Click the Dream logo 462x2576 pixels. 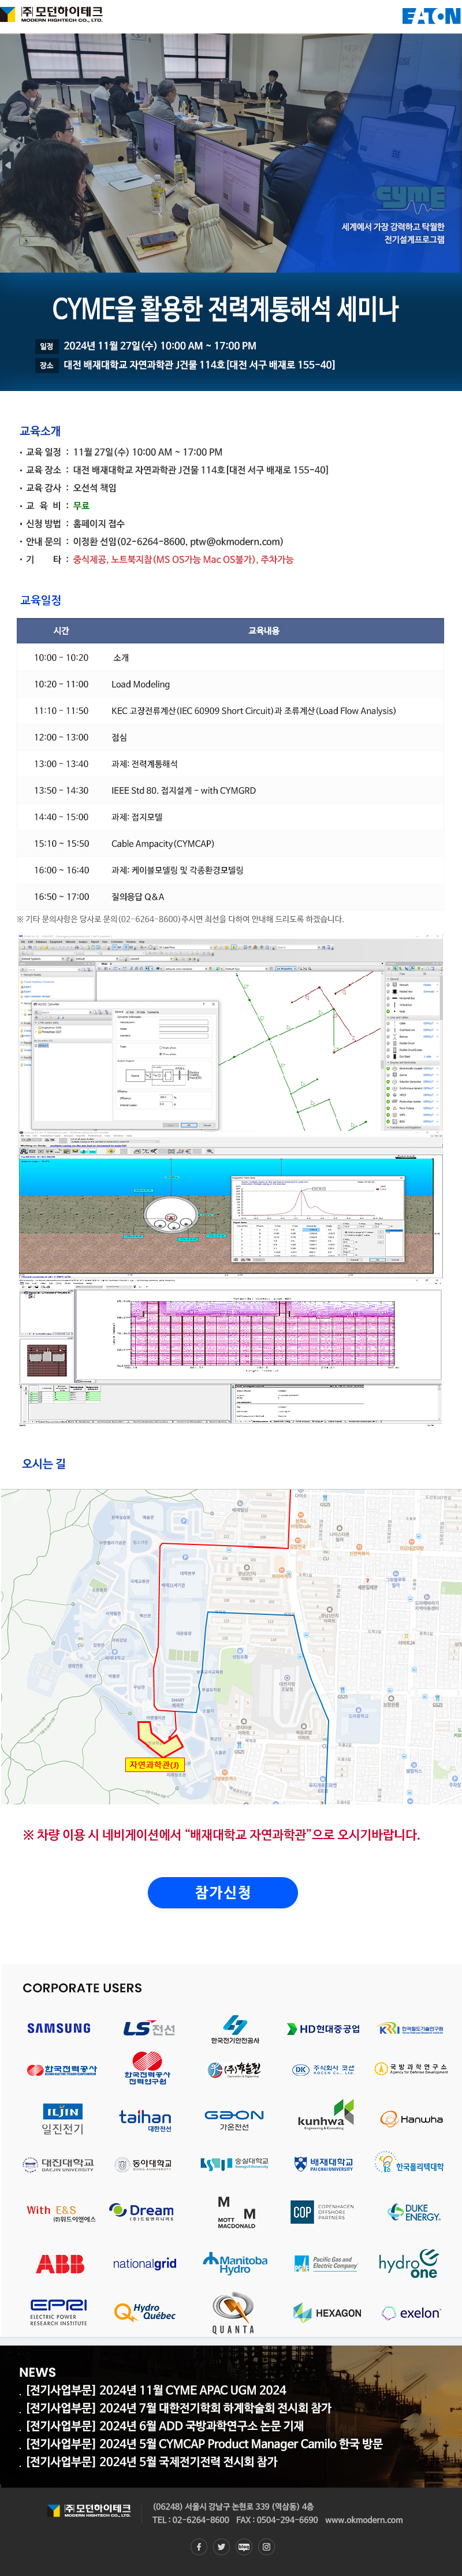tap(141, 2211)
